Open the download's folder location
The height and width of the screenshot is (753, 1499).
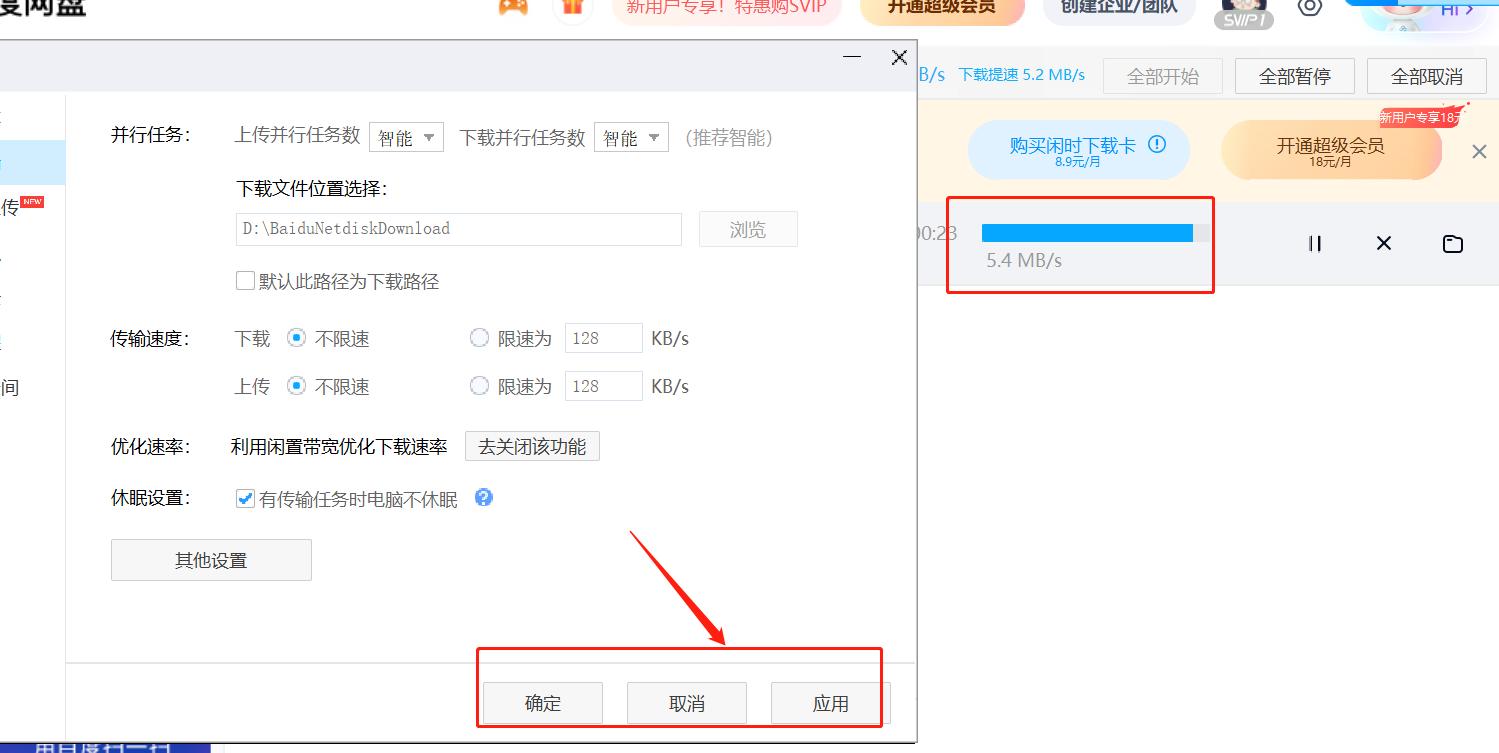1452,243
